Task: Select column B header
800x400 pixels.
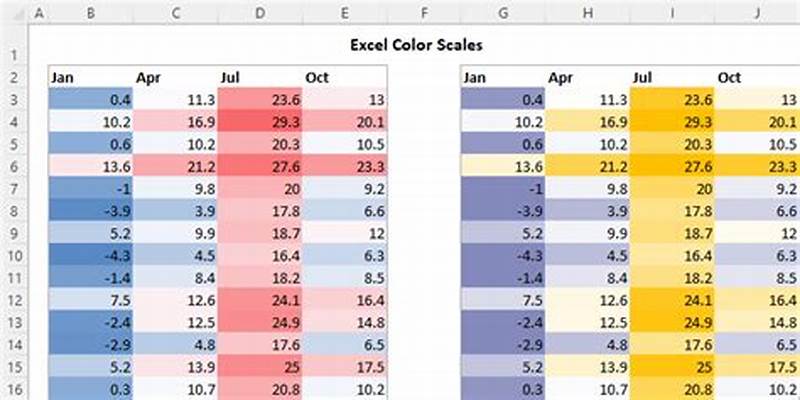Action: tap(91, 14)
